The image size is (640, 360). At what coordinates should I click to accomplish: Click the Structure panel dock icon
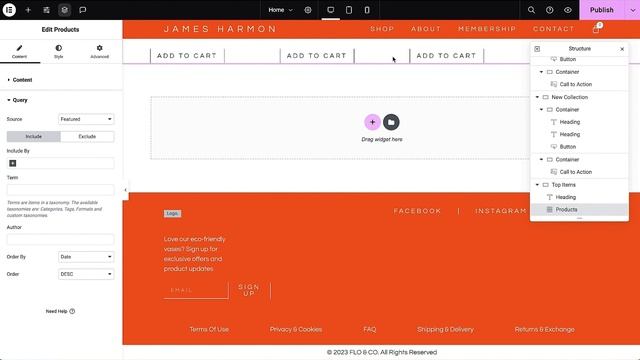537,49
